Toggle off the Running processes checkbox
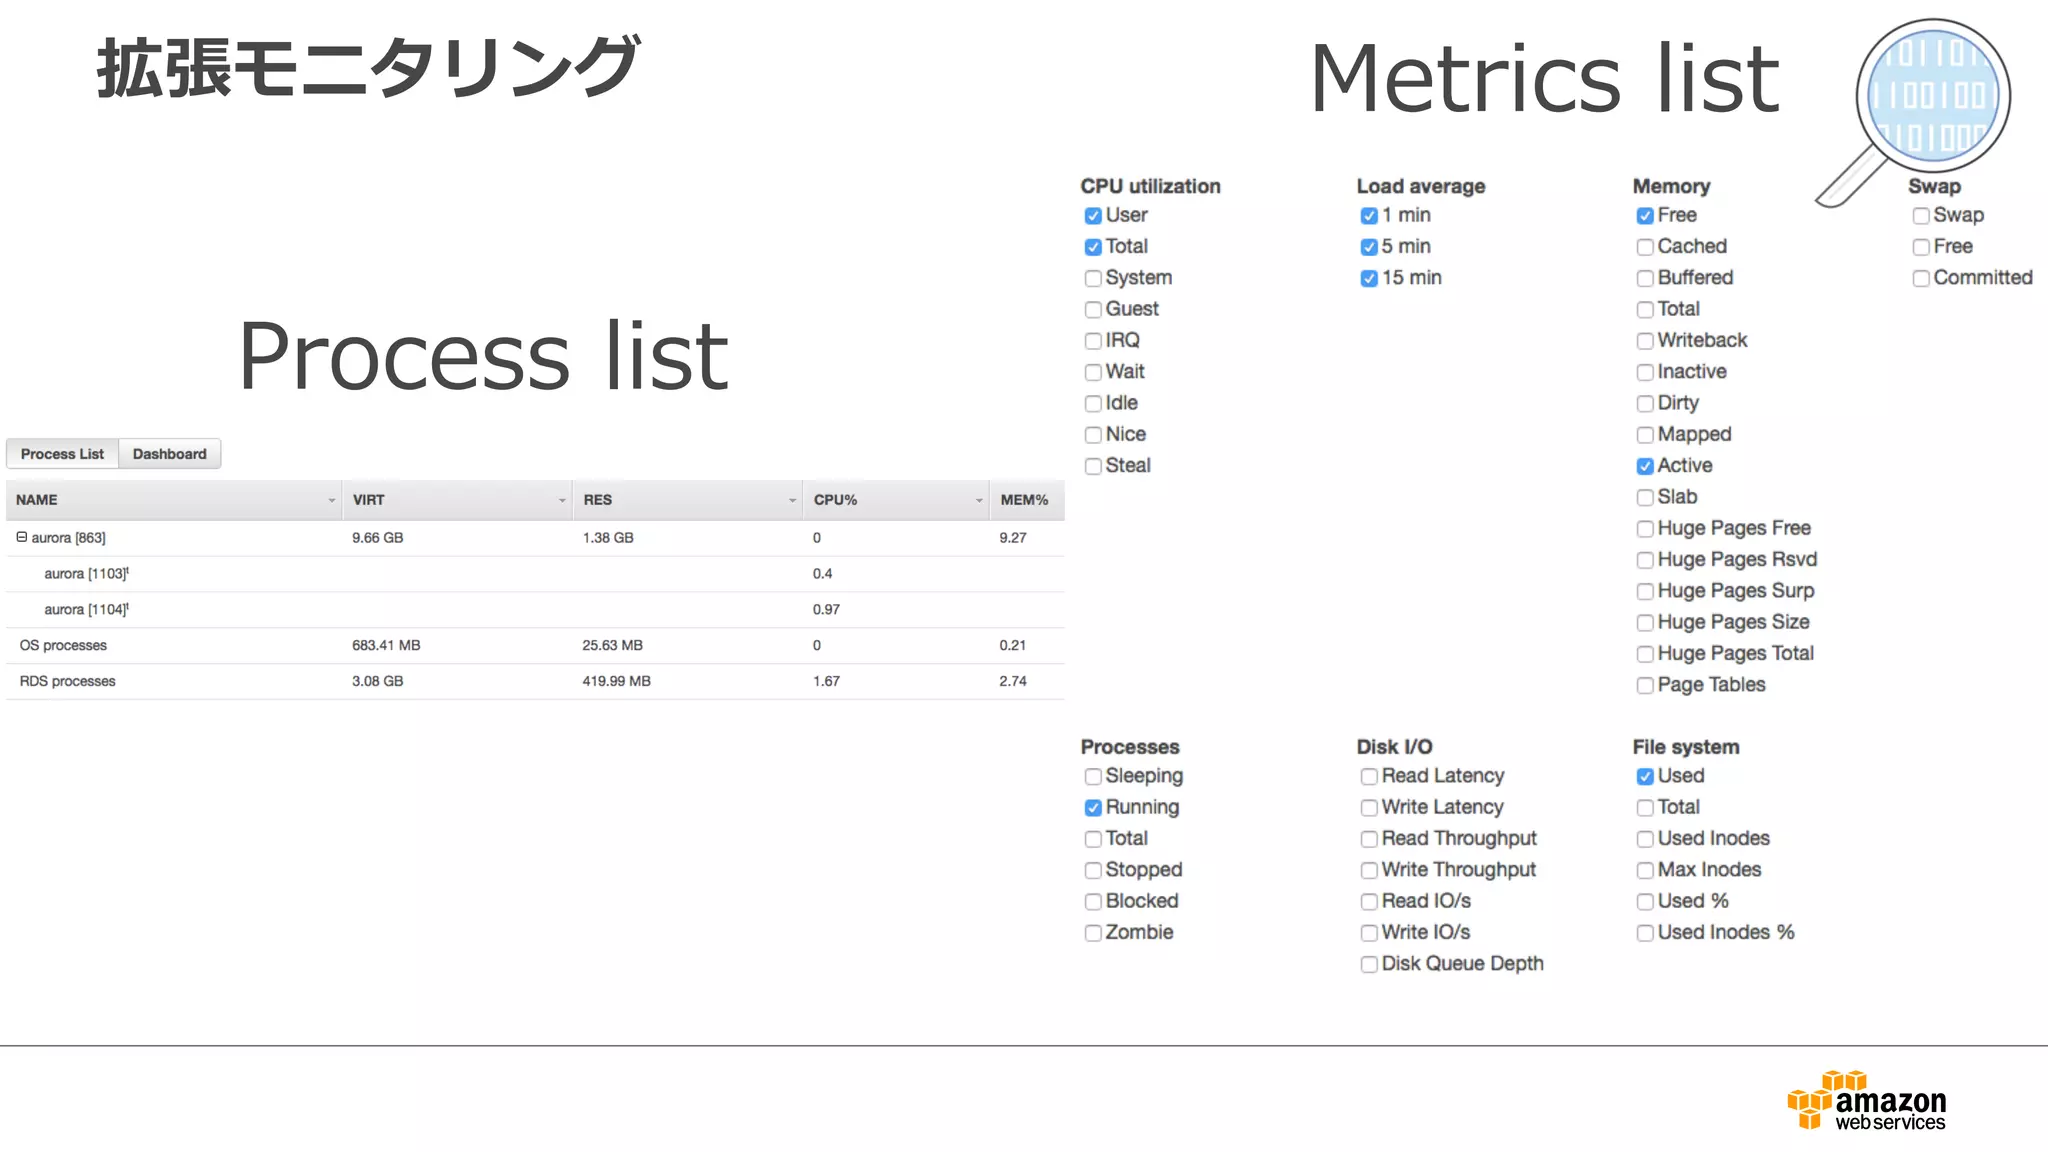This screenshot has height=1152, width=2048. (1093, 808)
